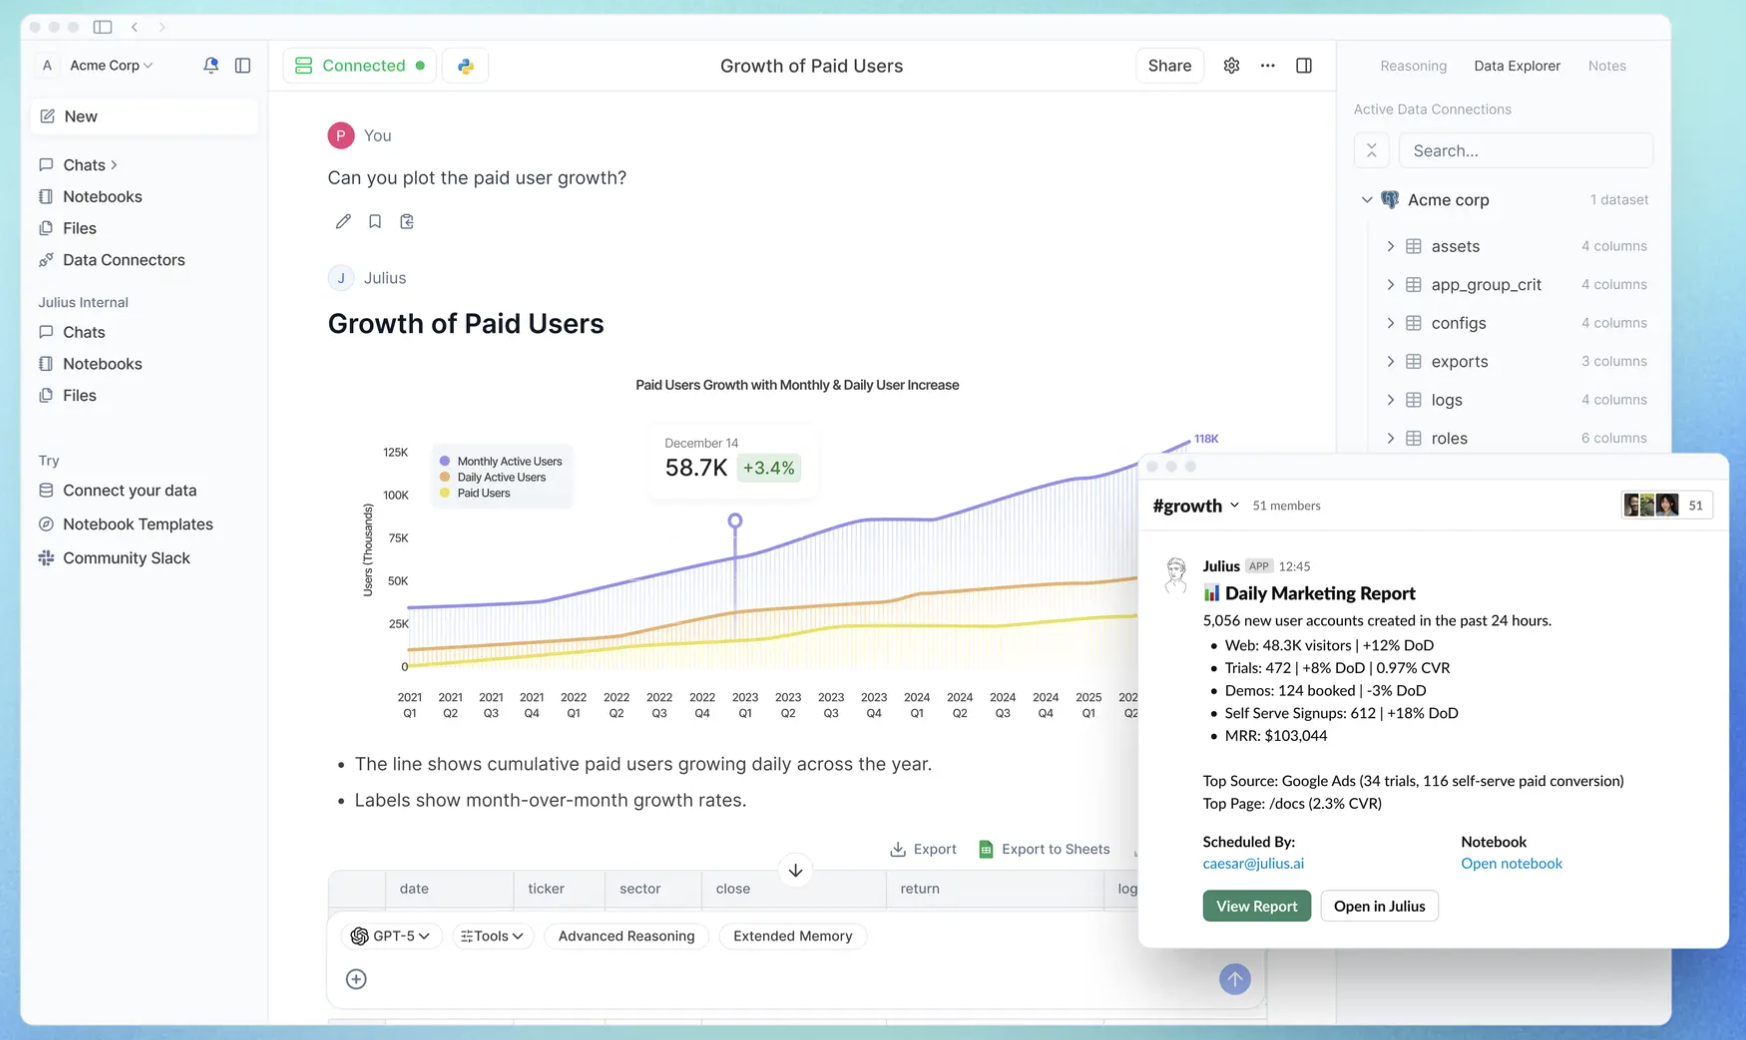
Task: Click the plus attachment icon in prompt box
Action: 356,979
